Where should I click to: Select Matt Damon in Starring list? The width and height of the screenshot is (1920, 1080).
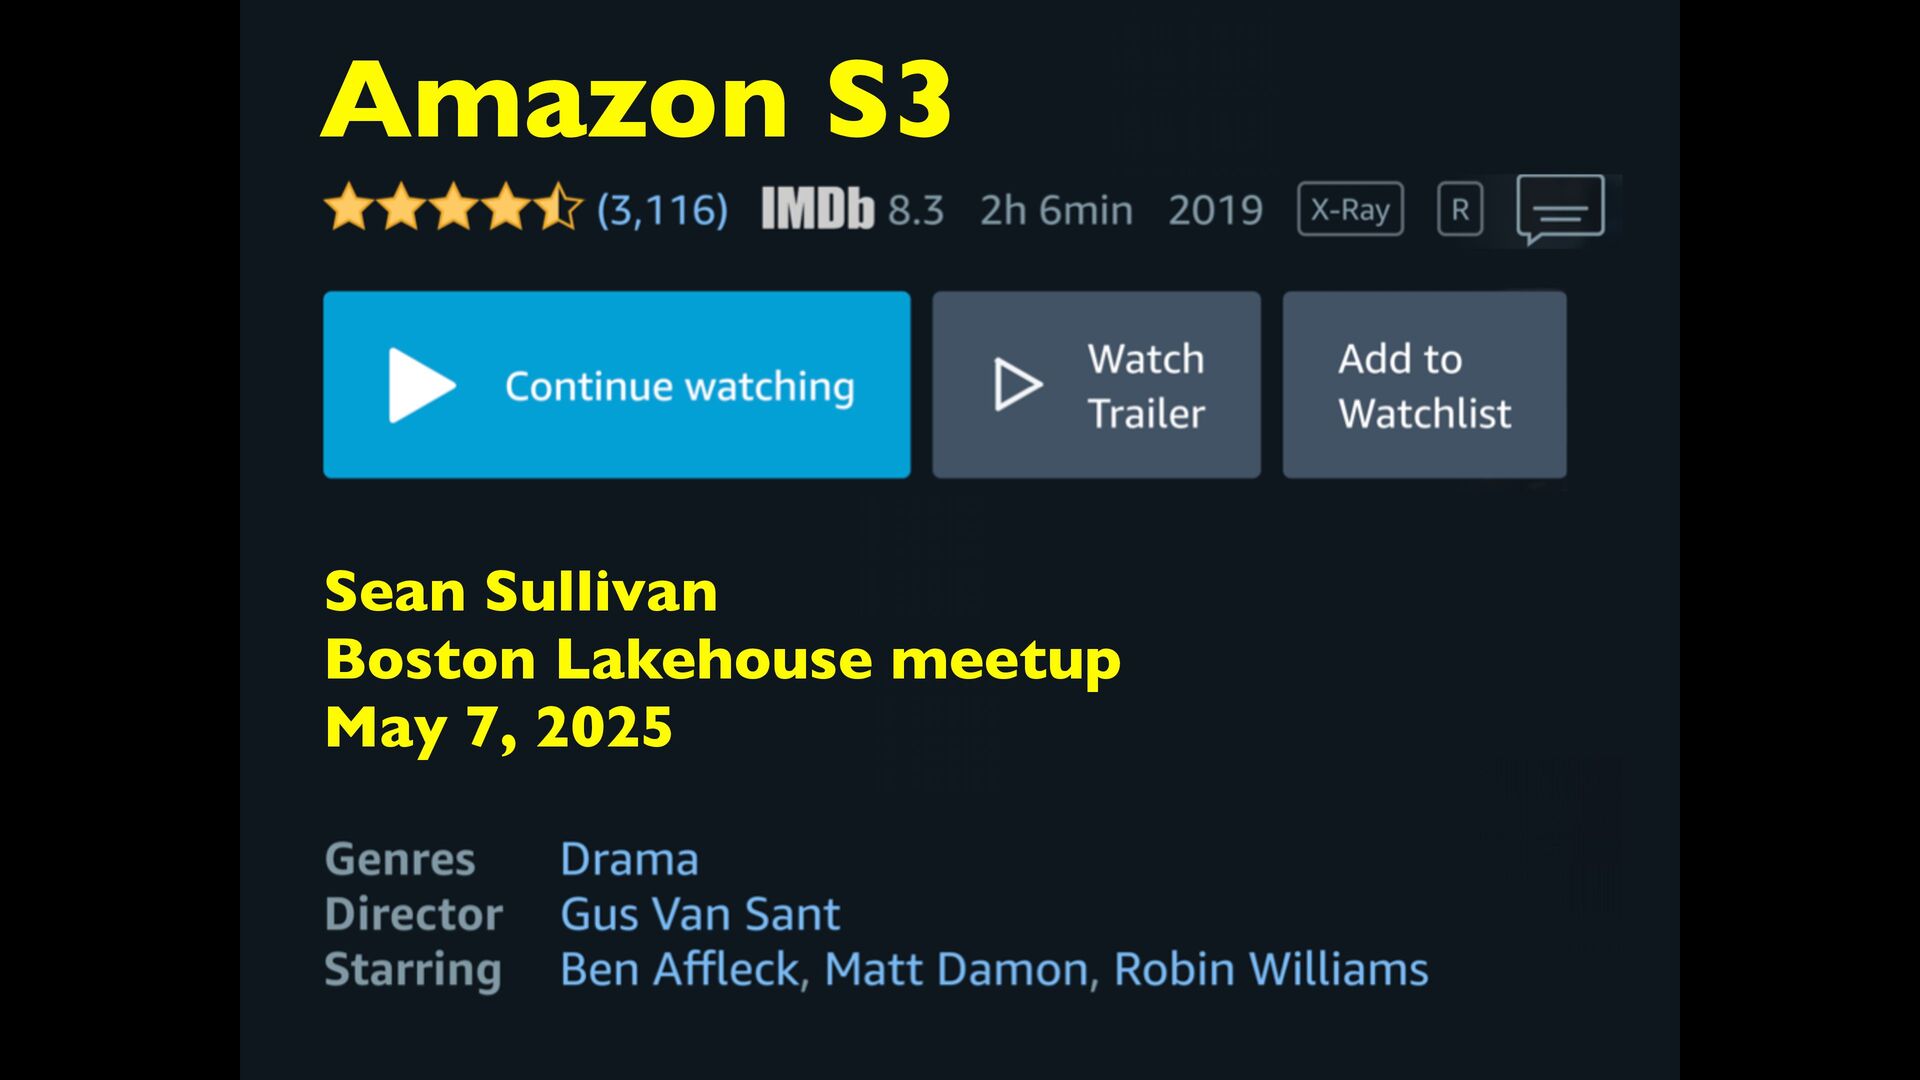(x=956, y=969)
